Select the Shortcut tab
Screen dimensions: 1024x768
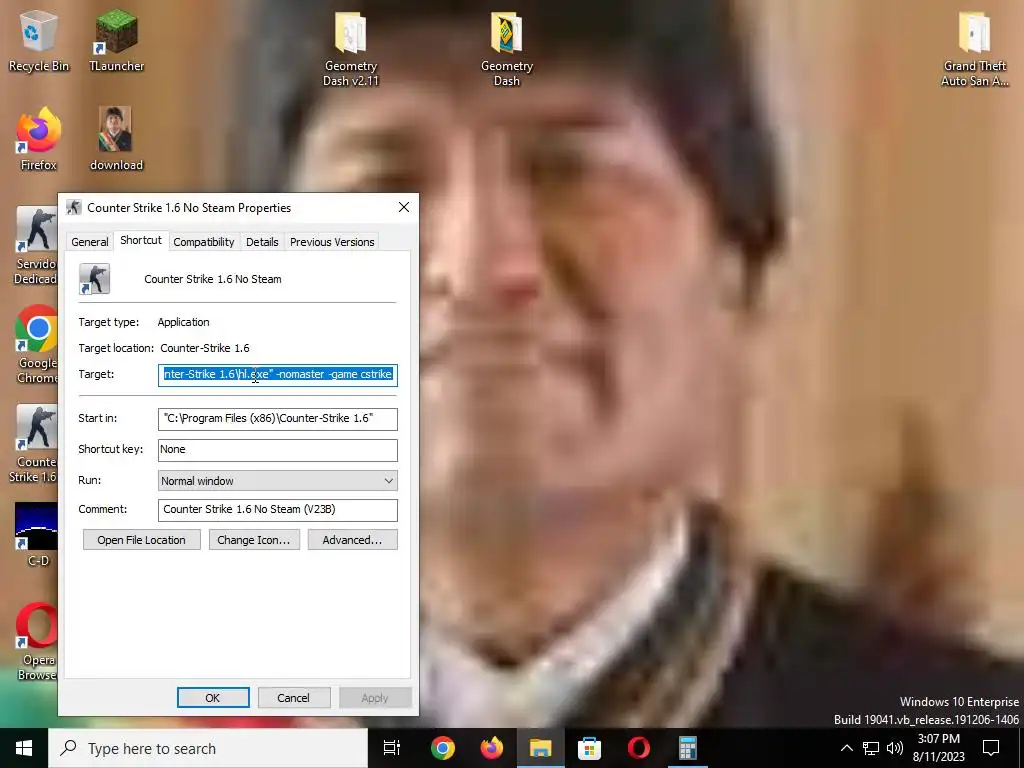141,240
